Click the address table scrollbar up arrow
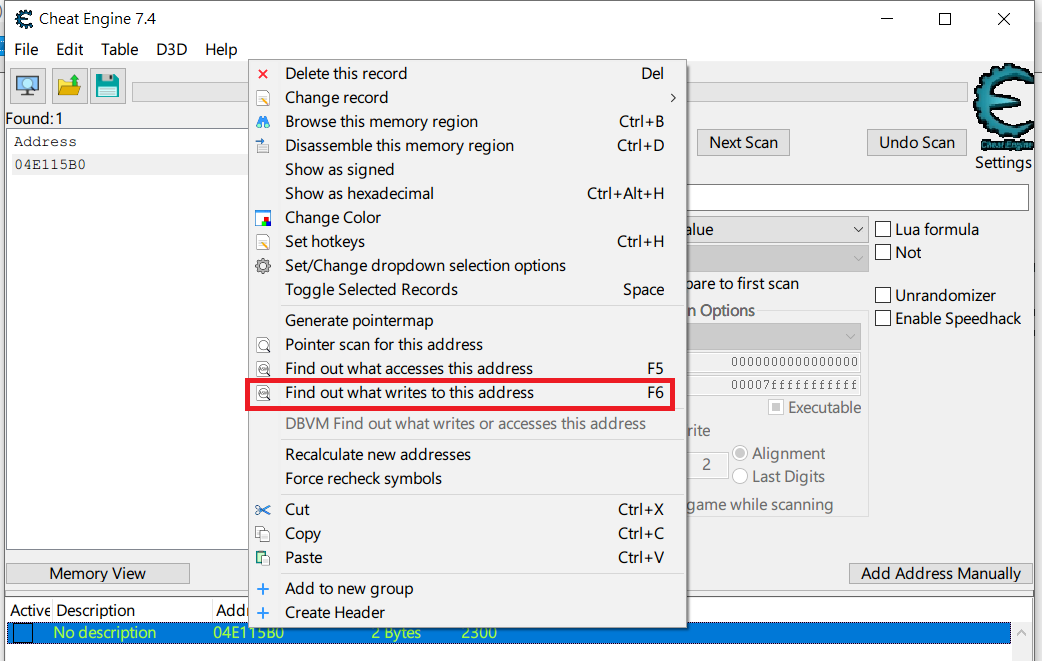 [1021, 632]
